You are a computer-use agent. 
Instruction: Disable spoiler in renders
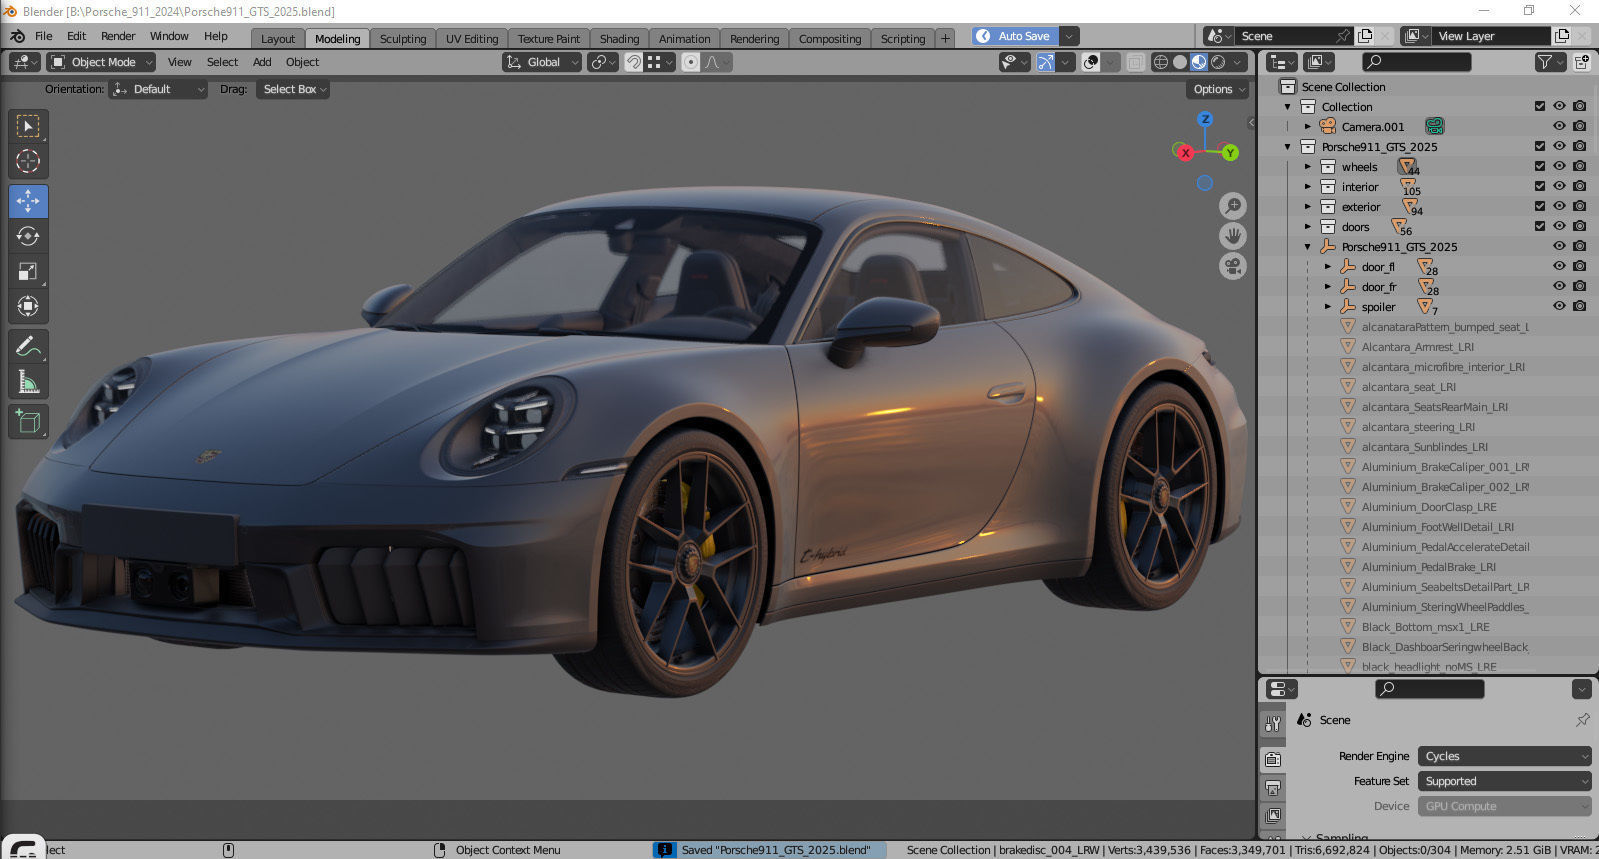[1579, 306]
